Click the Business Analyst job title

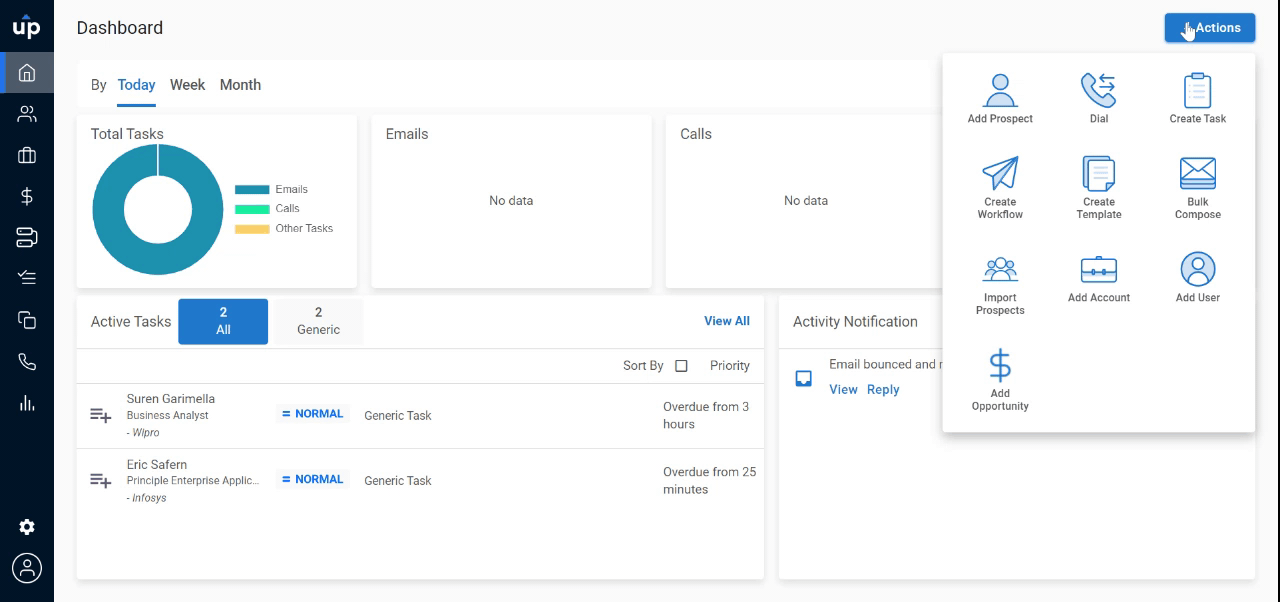tap(168, 416)
